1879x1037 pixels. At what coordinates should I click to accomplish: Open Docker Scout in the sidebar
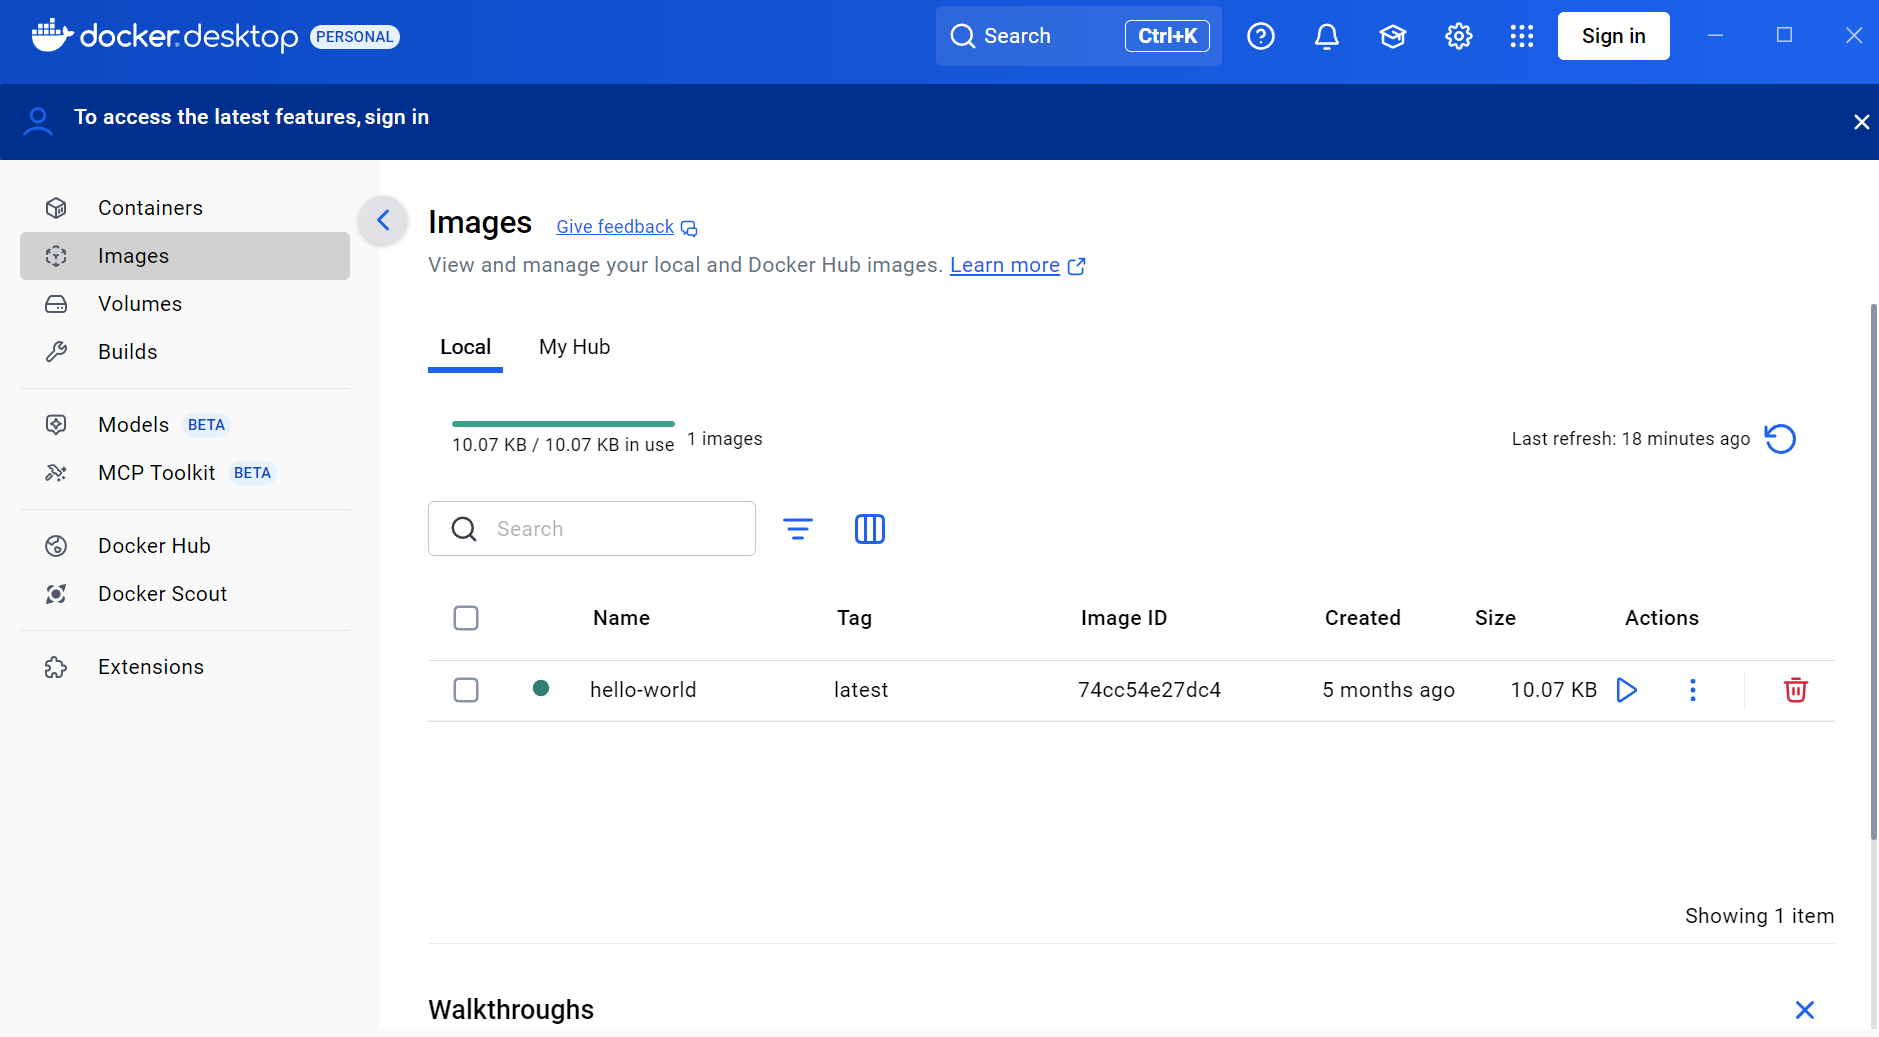coord(185,594)
